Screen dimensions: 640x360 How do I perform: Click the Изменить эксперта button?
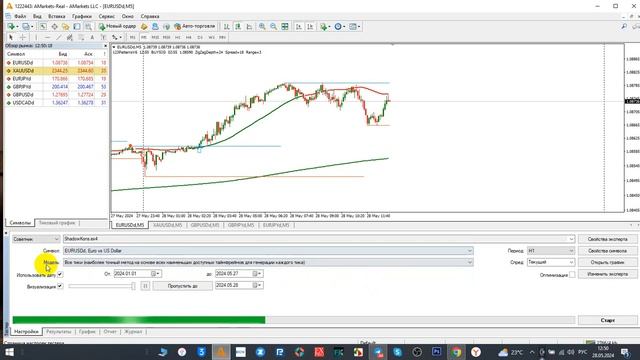point(607,274)
